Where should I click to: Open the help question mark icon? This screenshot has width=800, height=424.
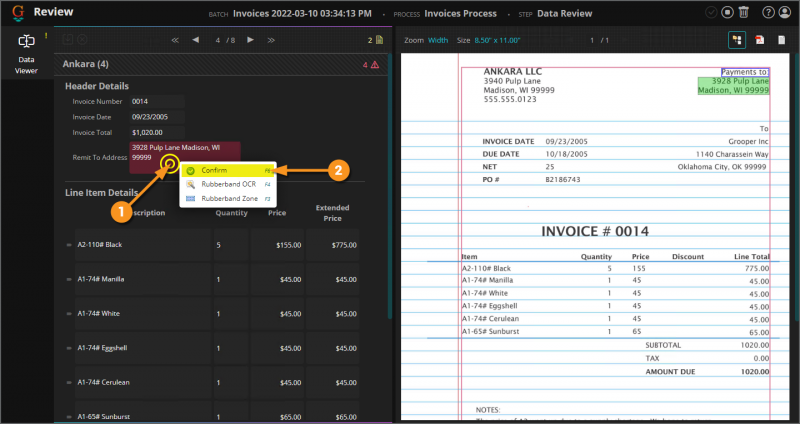tap(768, 12)
